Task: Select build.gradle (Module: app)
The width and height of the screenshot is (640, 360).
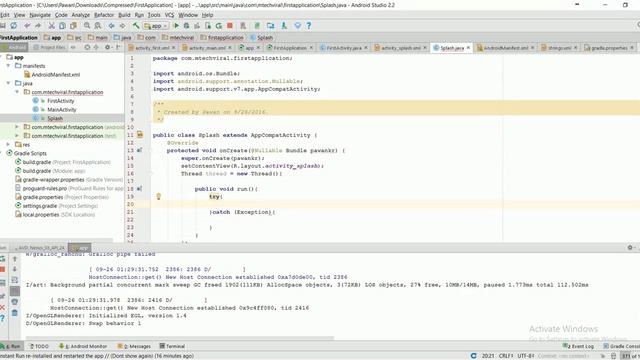Action: point(50,171)
